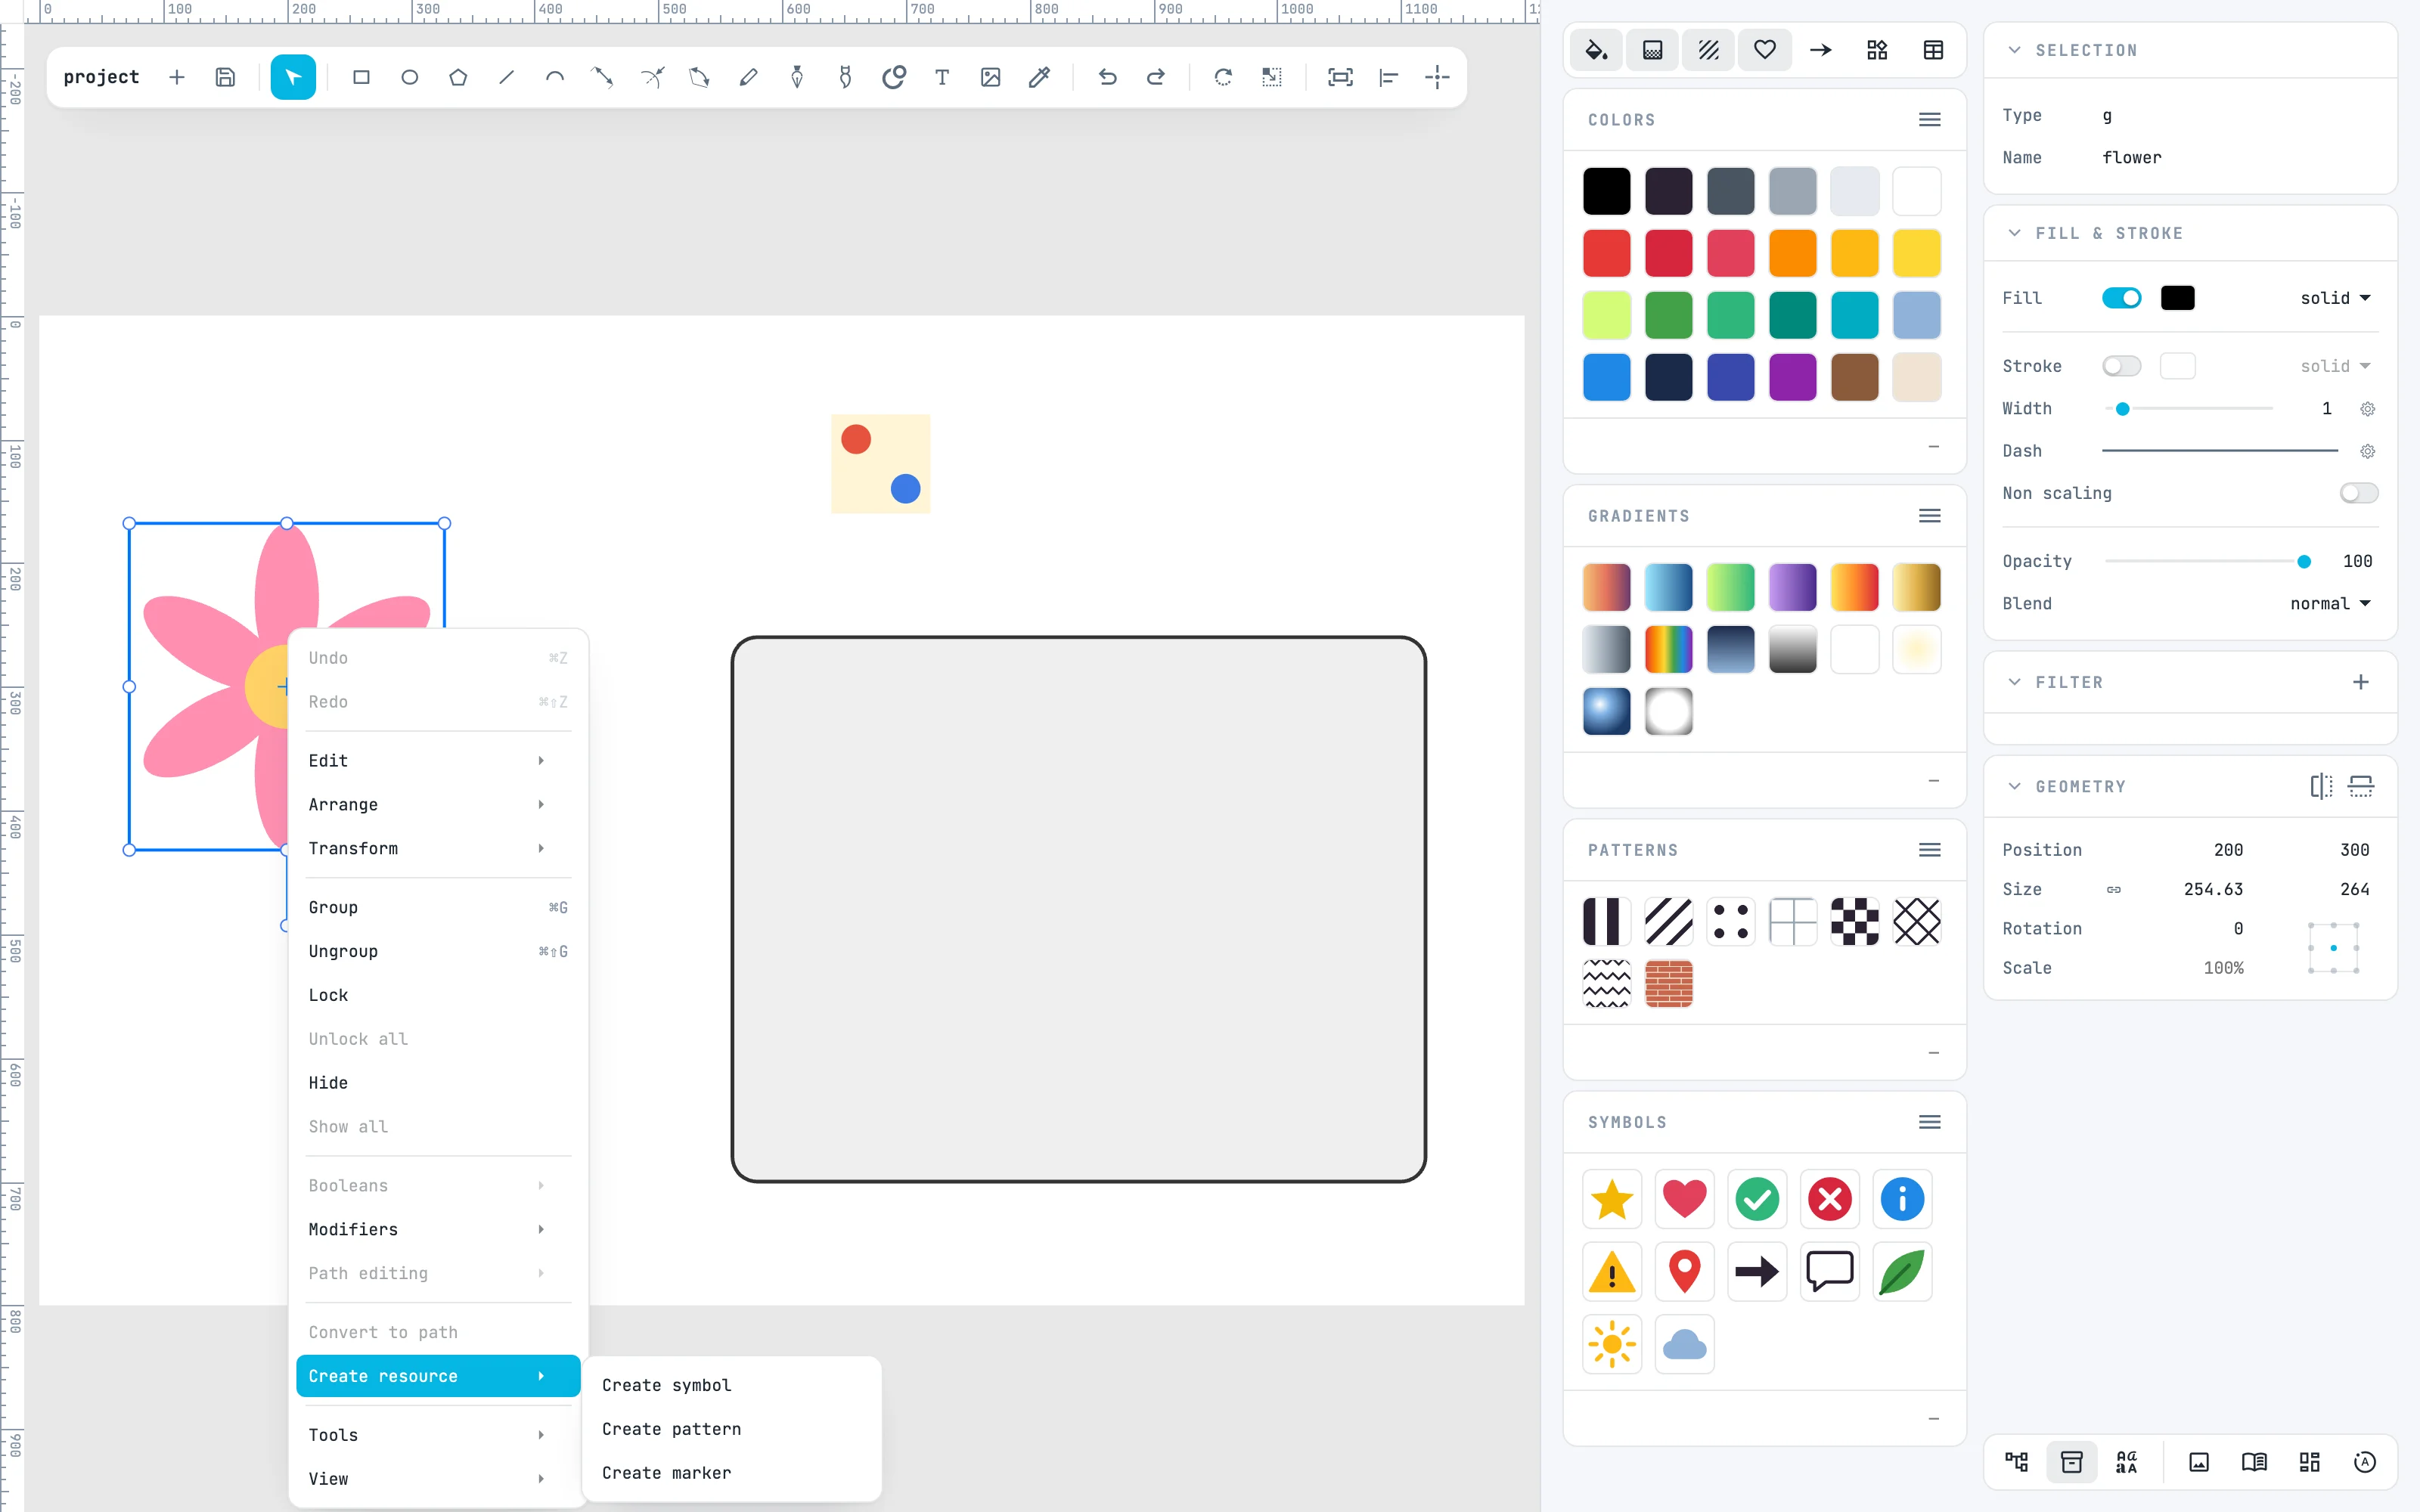Viewport: 2420px width, 1512px height.
Task: Enable the Non scaling toggle
Action: click(x=2358, y=493)
